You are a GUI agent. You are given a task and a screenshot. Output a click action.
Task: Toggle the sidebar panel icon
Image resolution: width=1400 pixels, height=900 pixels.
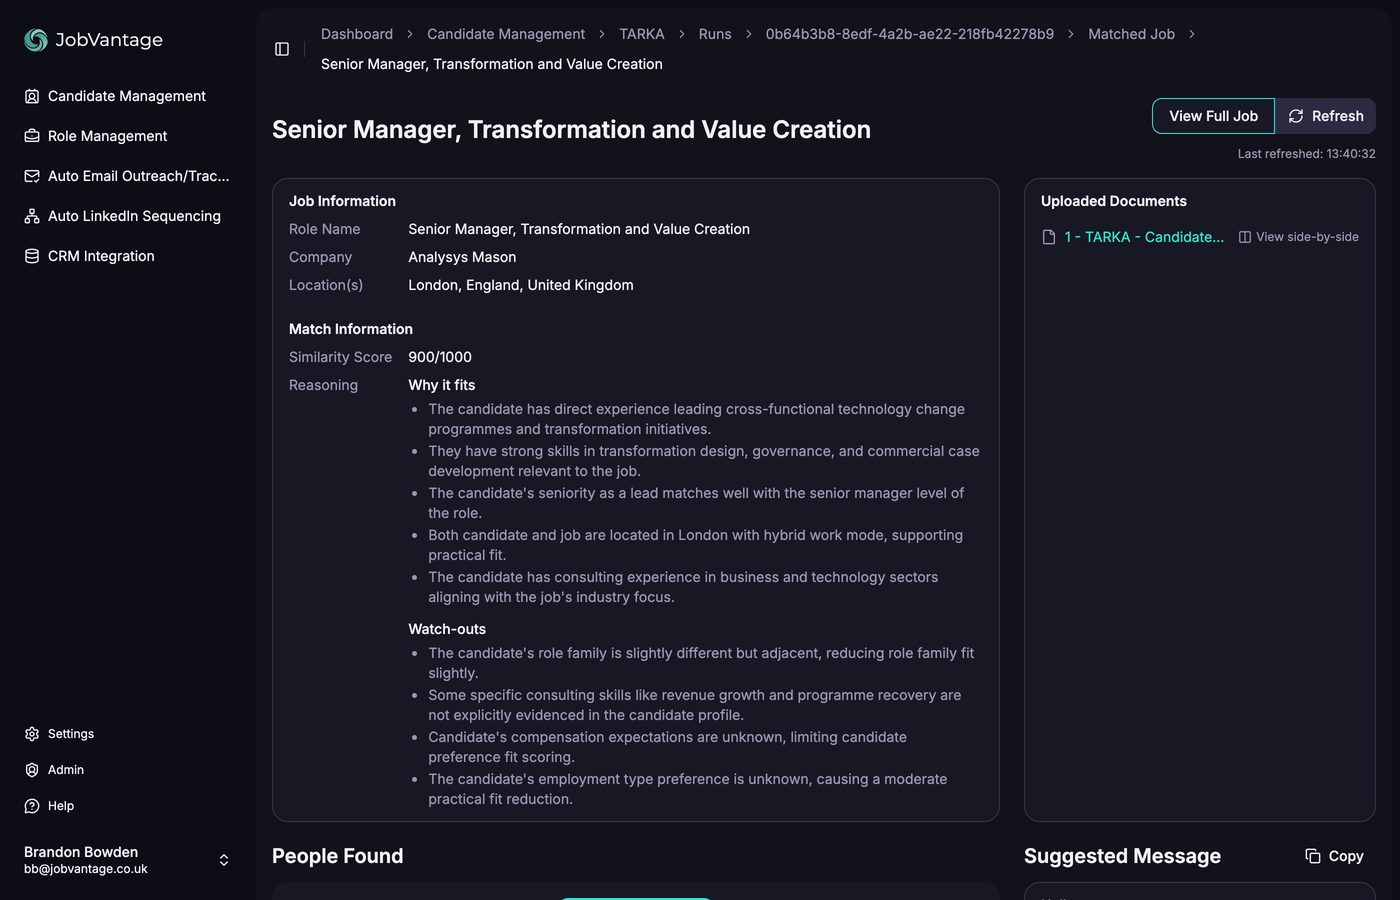282,49
